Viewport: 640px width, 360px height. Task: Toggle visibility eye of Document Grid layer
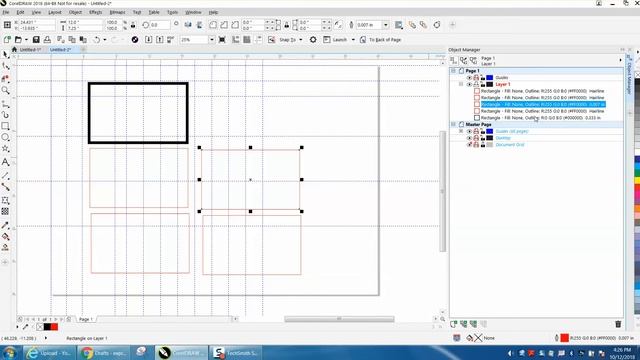(469, 144)
